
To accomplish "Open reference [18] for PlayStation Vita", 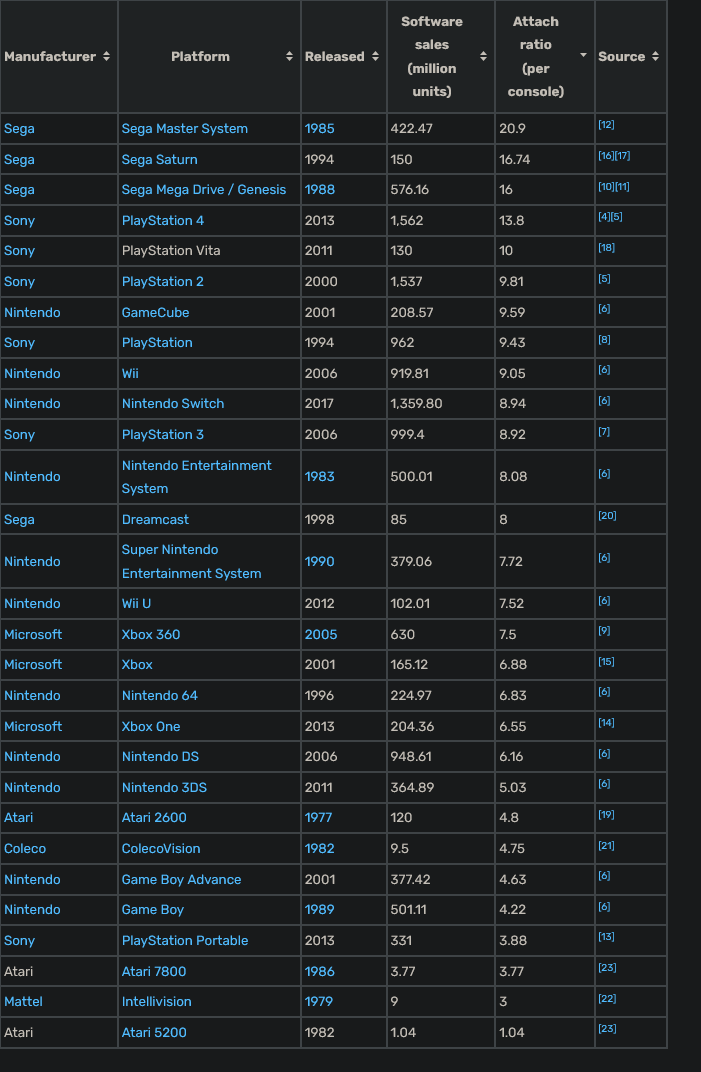I will pyautogui.click(x=606, y=247).
